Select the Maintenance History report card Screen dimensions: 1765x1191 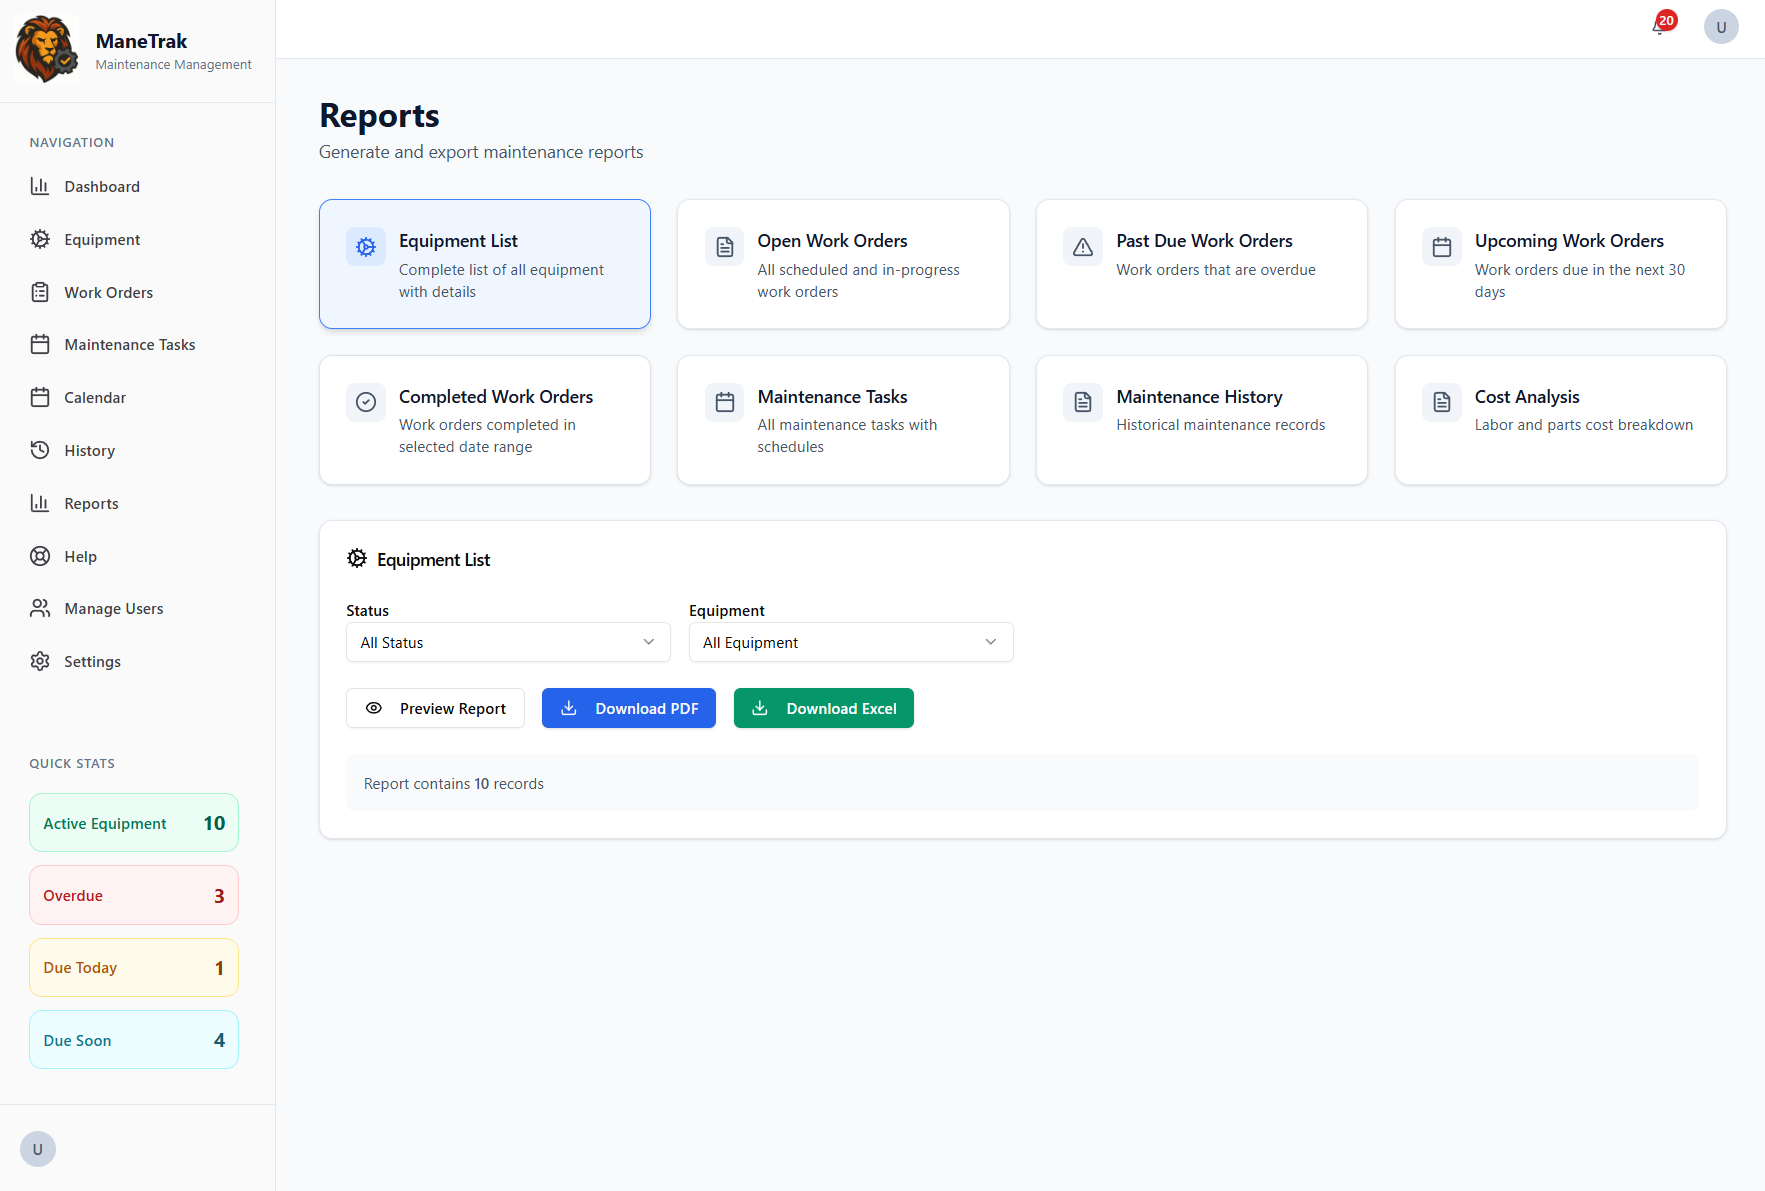1201,419
